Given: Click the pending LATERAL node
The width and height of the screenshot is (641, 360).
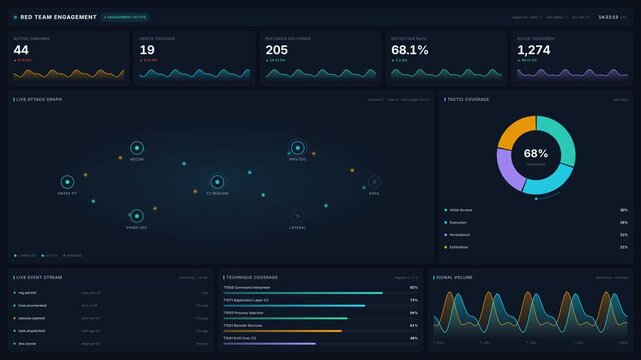Looking at the screenshot, I should (x=298, y=216).
